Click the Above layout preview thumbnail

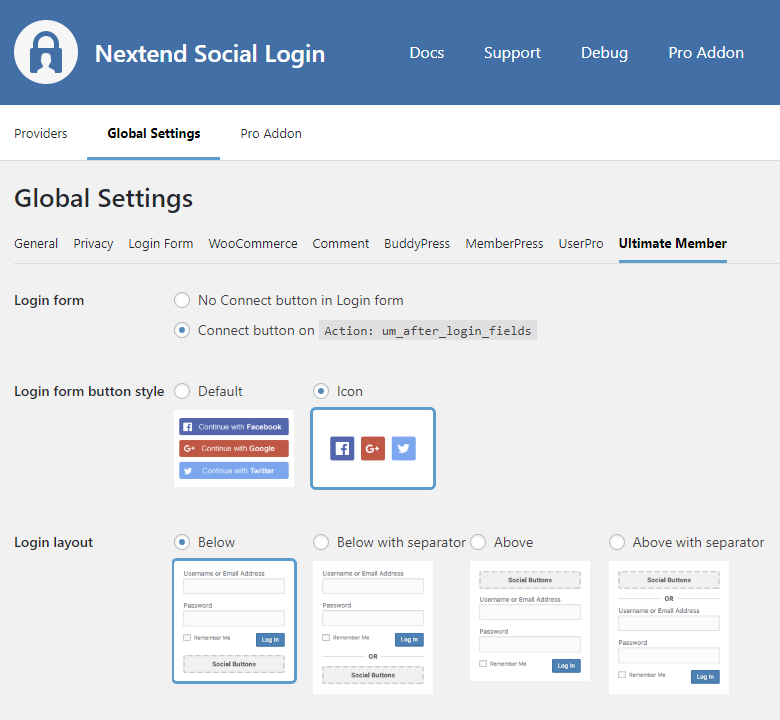point(530,621)
